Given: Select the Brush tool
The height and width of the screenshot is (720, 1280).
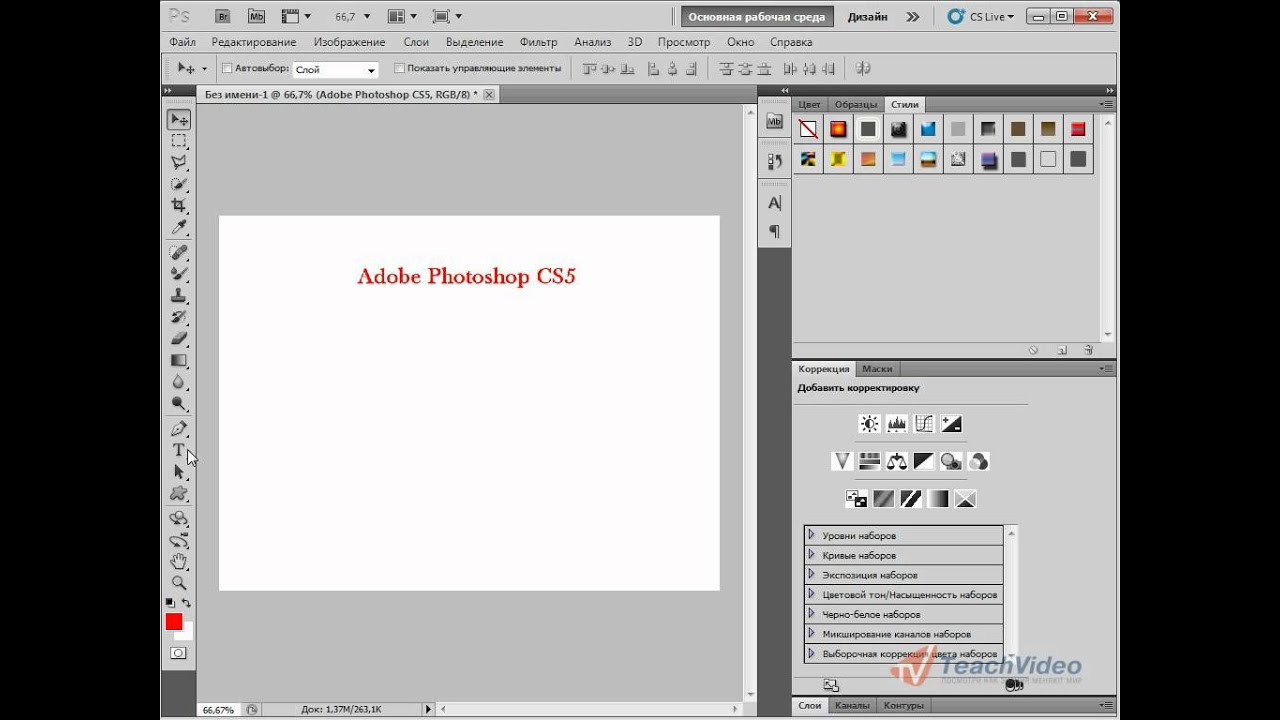Looking at the screenshot, I should [179, 273].
